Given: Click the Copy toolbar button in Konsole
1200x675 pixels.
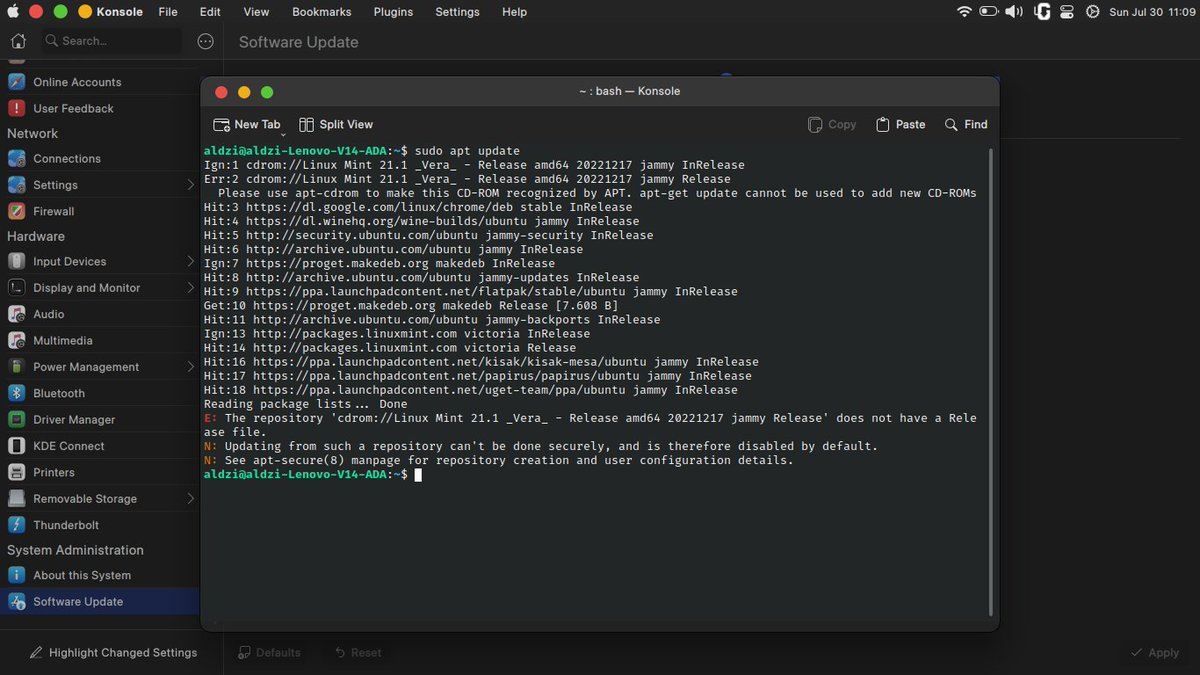Looking at the screenshot, I should (x=832, y=124).
